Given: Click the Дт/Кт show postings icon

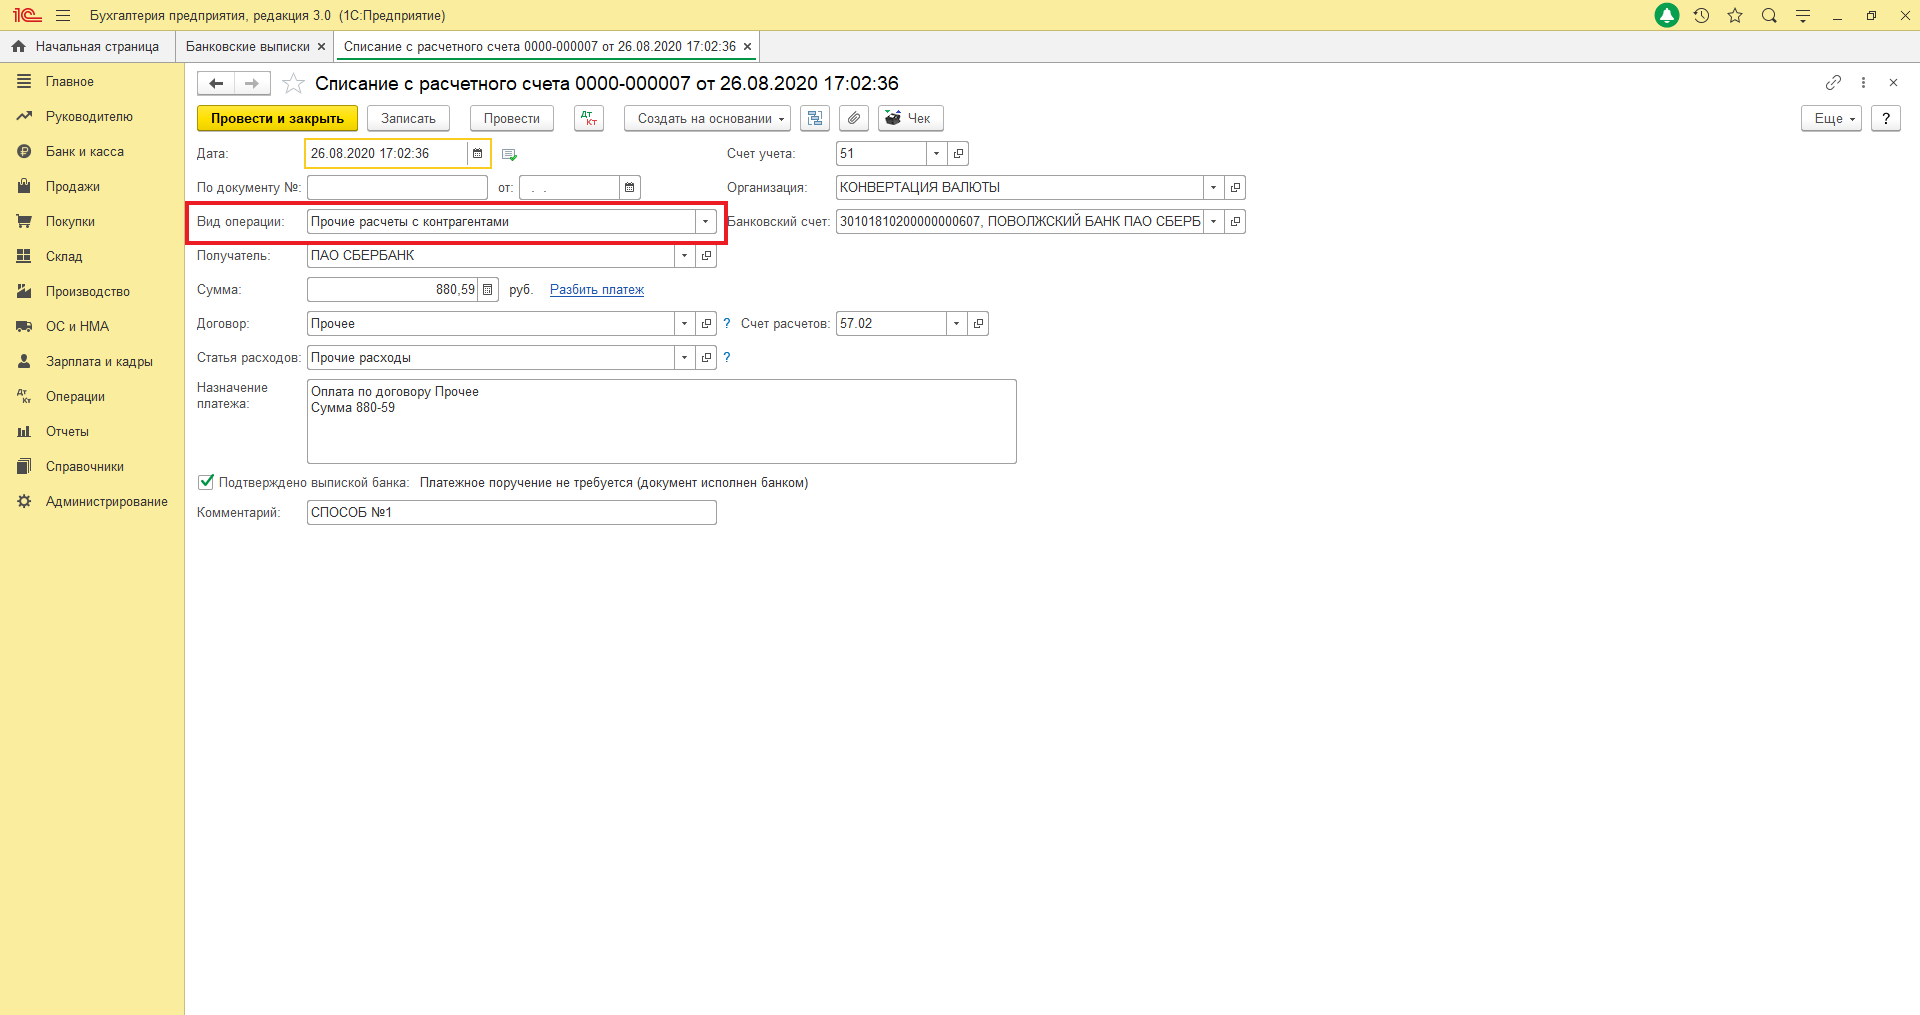Looking at the screenshot, I should tap(589, 118).
